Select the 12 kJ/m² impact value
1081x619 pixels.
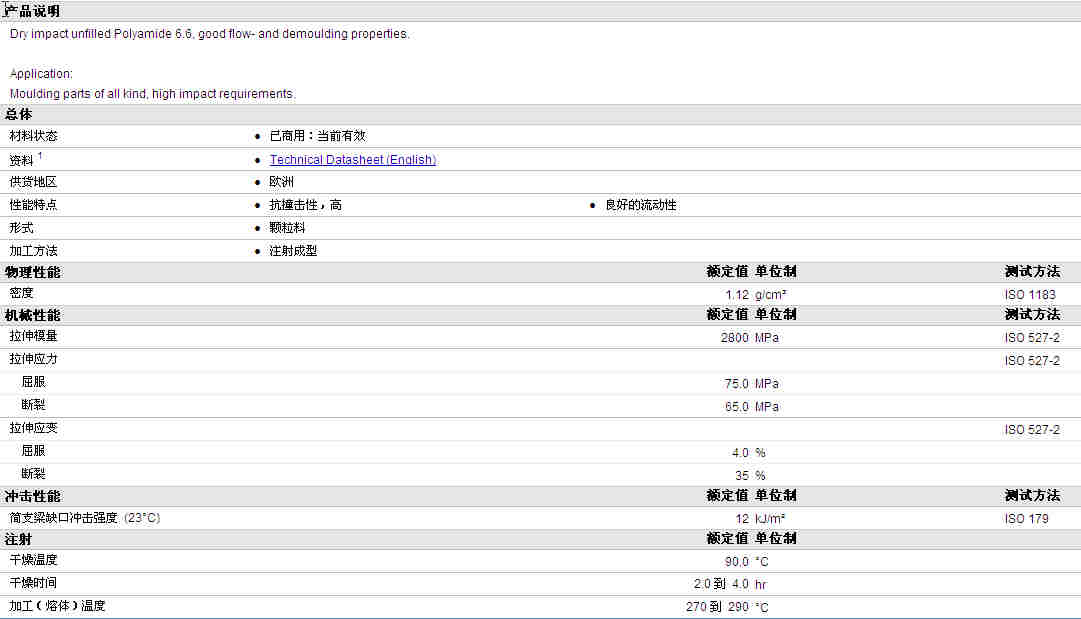(760, 519)
